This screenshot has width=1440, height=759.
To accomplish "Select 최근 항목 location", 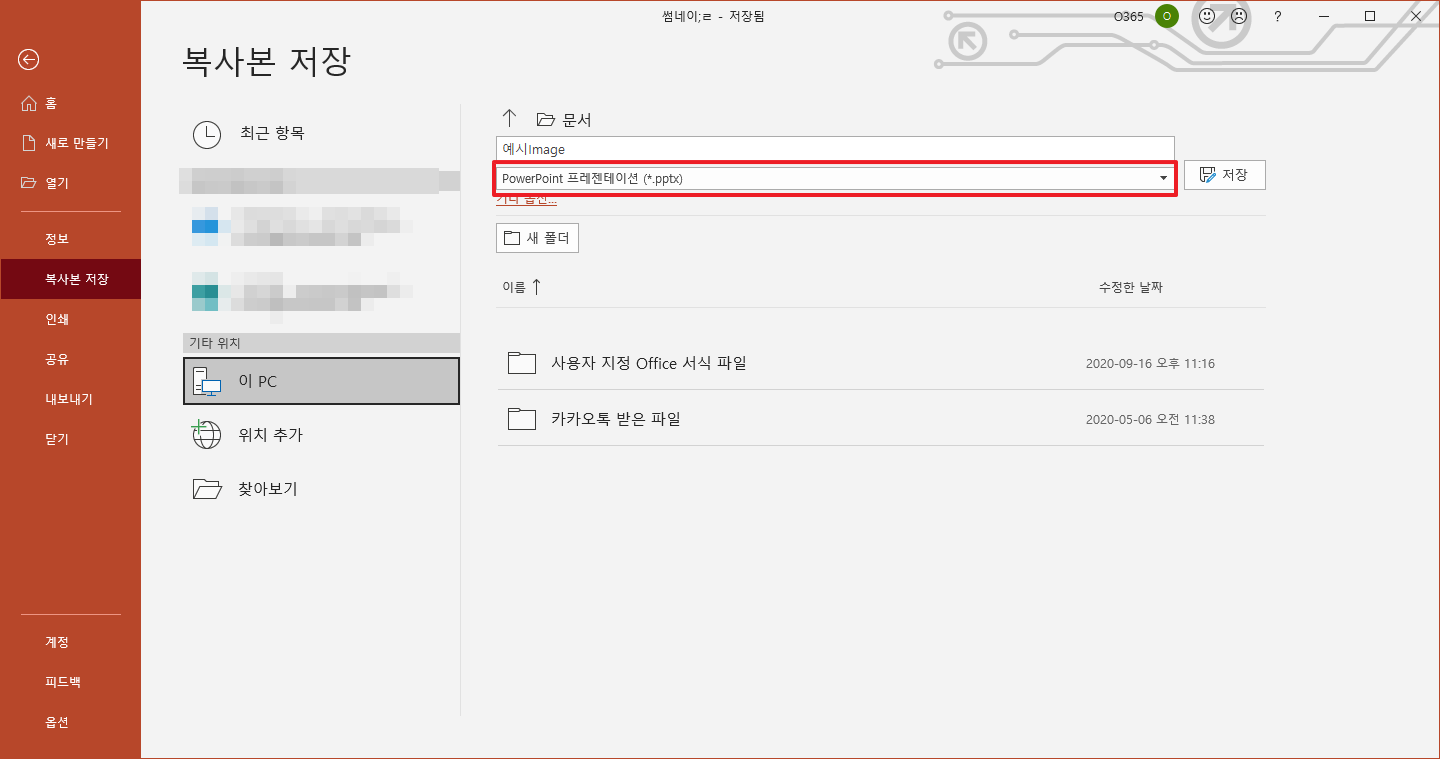I will [321, 133].
